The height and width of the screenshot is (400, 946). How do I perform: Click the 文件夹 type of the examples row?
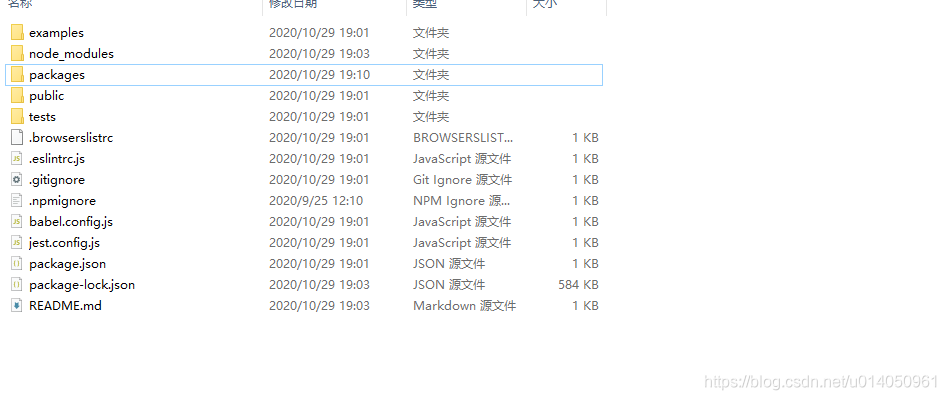431,33
